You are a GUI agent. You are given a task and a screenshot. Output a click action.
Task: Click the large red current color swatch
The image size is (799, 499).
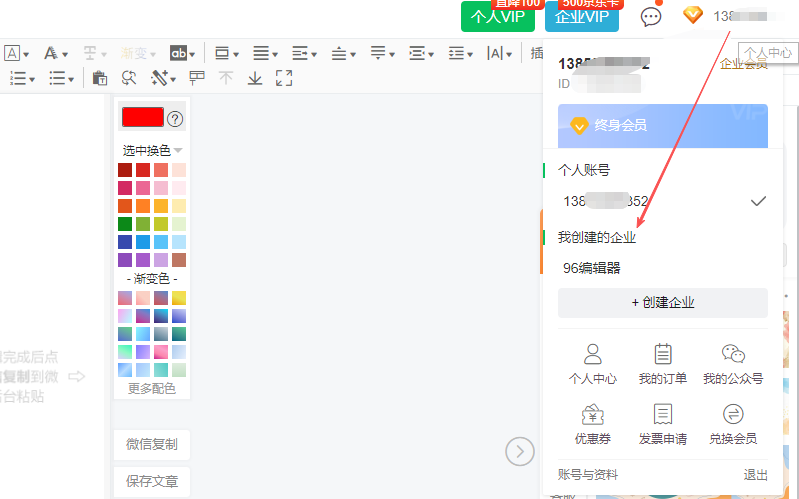coord(142,117)
